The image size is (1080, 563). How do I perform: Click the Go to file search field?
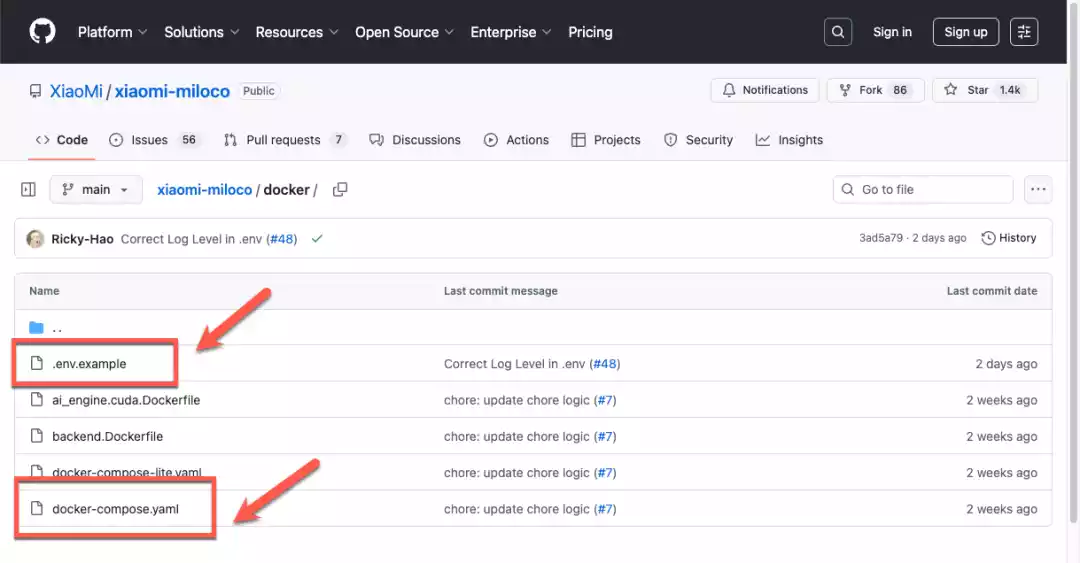923,190
